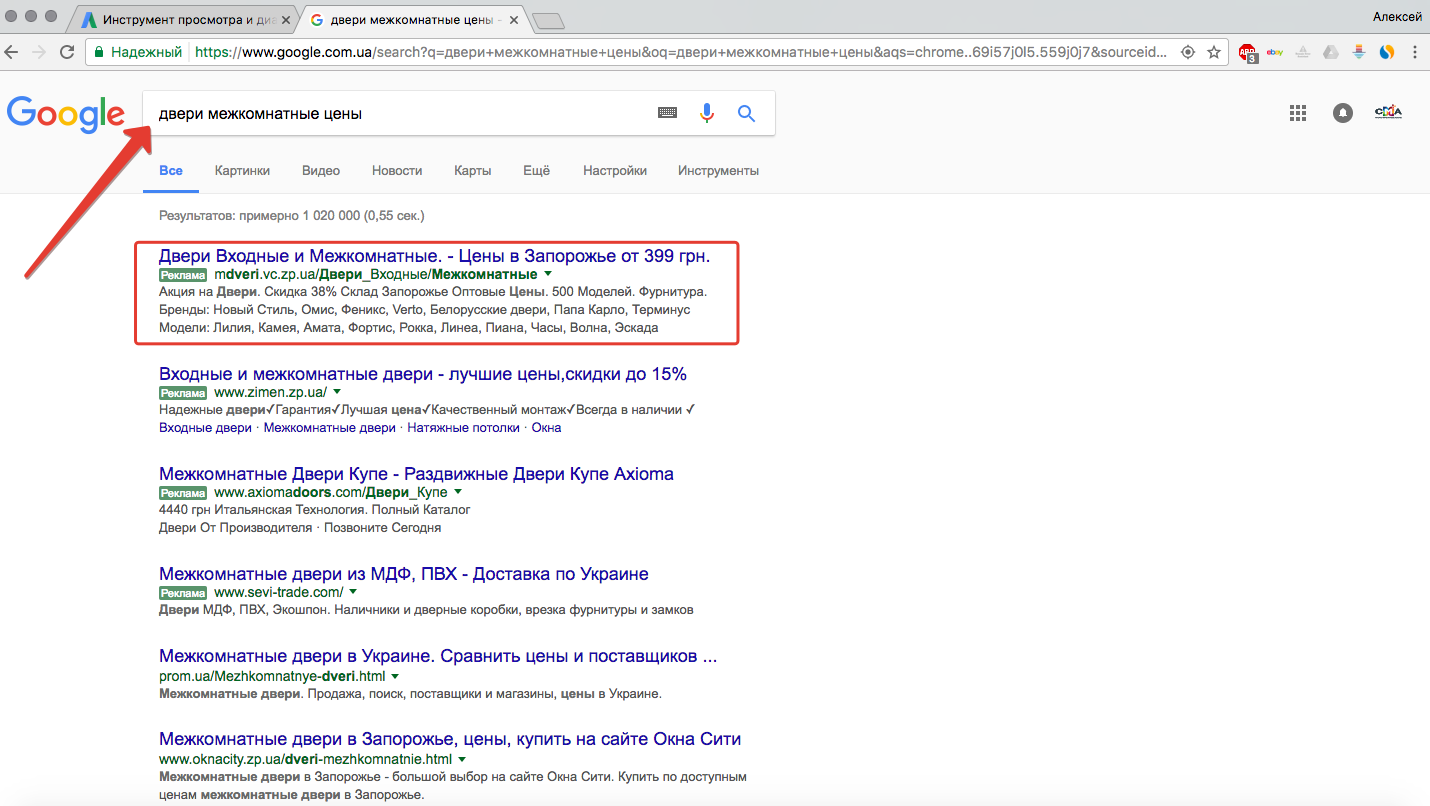Open Входные и межкомнатные двери ad title
Image resolution: width=1430 pixels, height=806 pixels.
423,374
